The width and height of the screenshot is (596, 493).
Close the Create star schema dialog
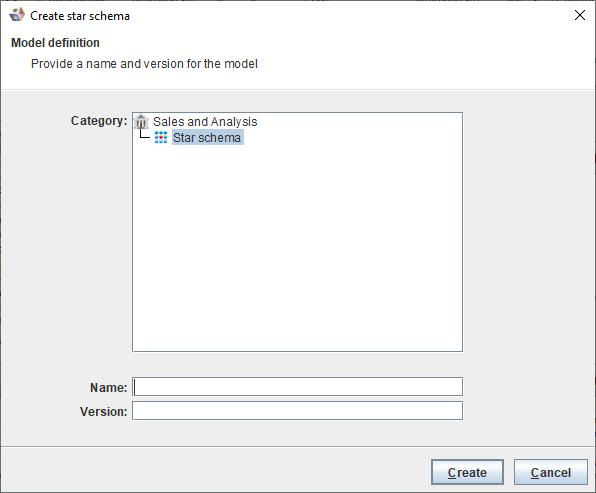tap(580, 15)
